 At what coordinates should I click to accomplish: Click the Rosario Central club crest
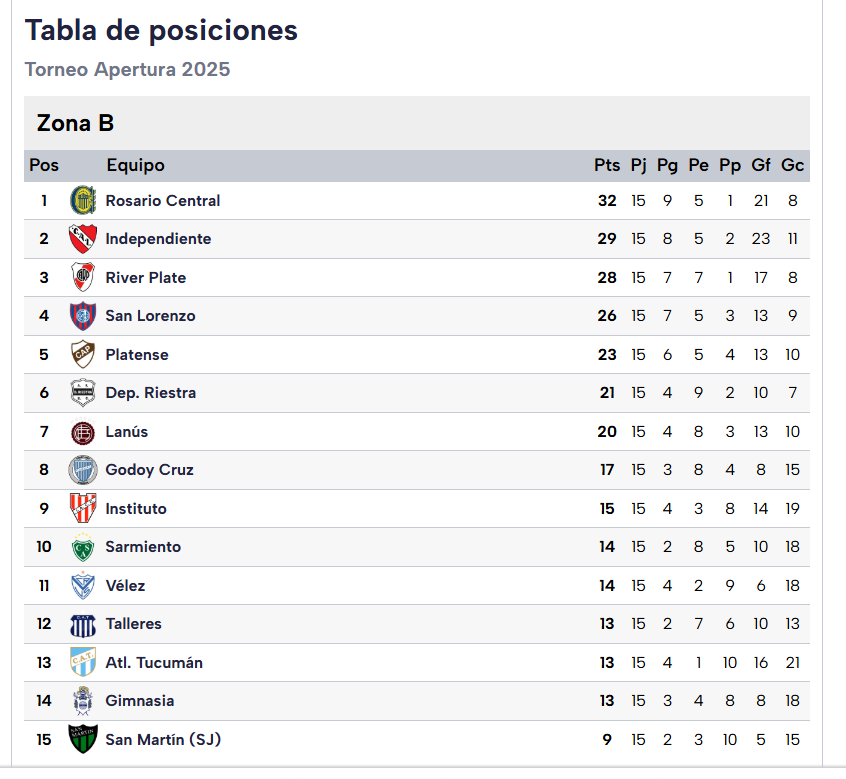point(83,200)
